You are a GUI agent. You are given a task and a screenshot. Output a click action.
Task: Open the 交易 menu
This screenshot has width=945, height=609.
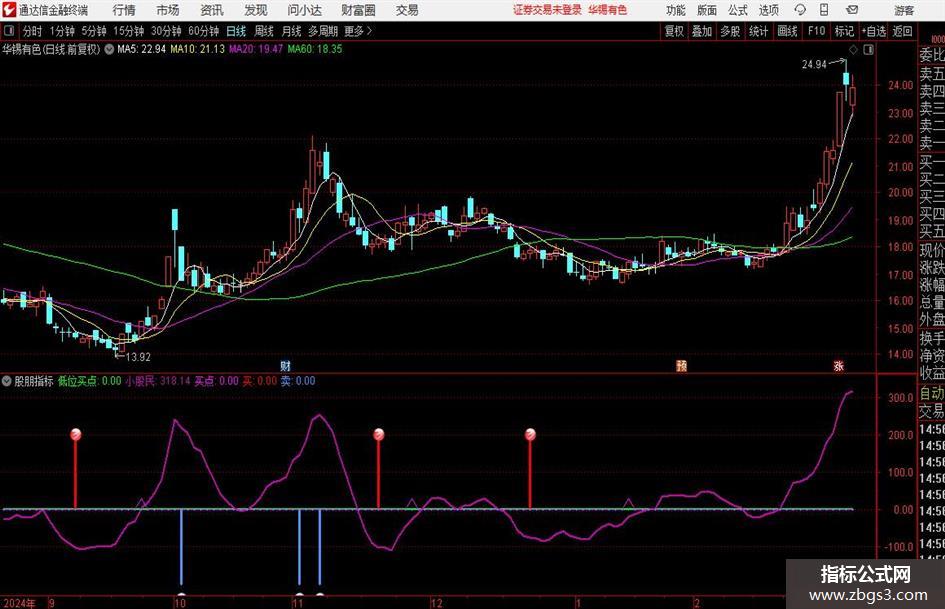(407, 10)
